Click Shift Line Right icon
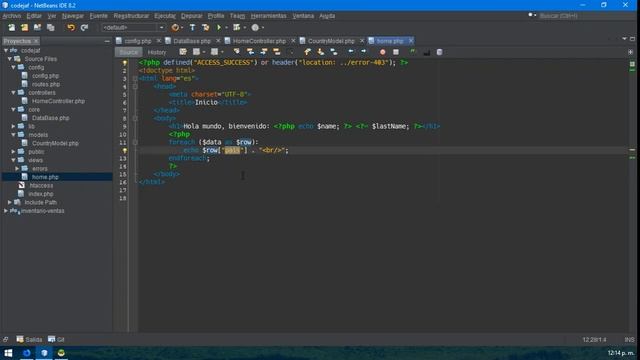The image size is (640, 360). pos(364,52)
